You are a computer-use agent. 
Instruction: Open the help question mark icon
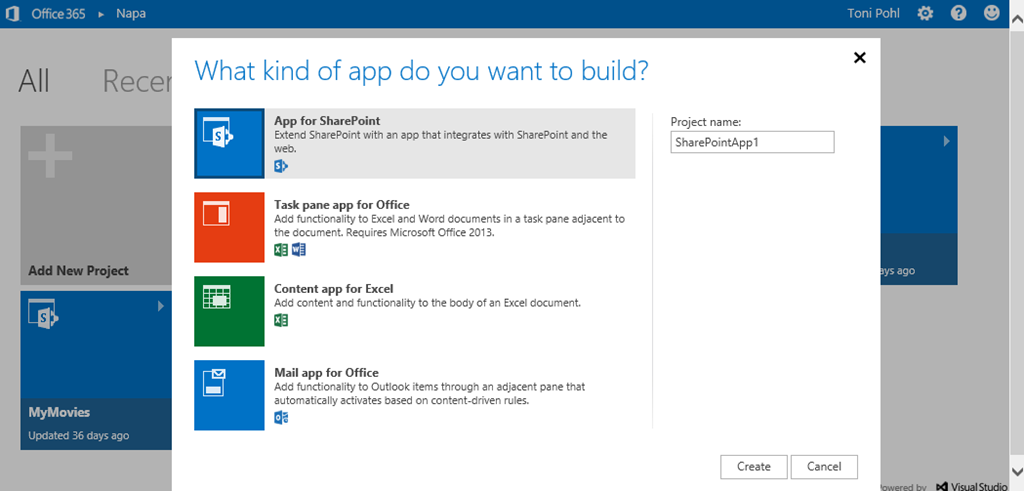958,13
